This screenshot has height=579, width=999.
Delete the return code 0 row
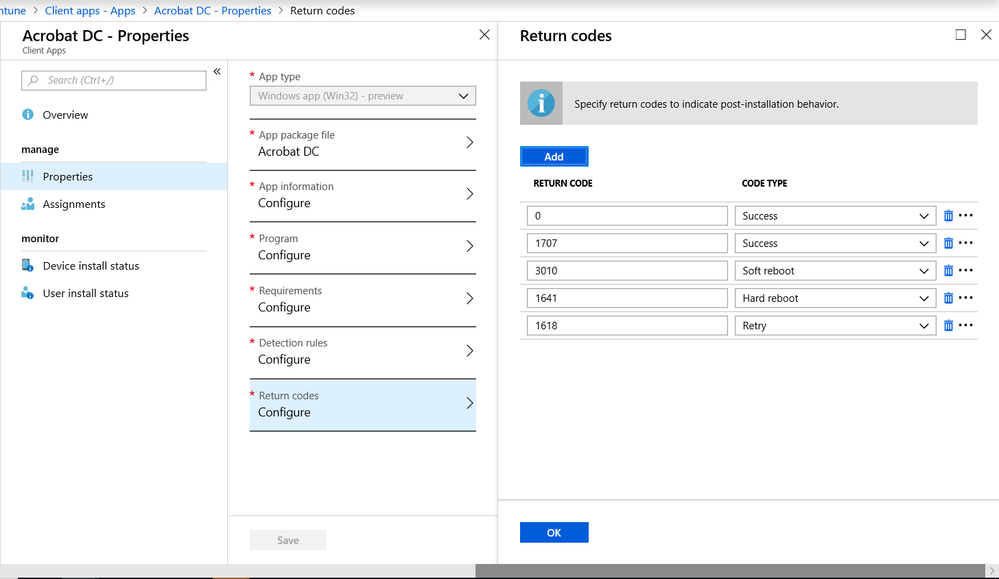[x=948, y=216]
